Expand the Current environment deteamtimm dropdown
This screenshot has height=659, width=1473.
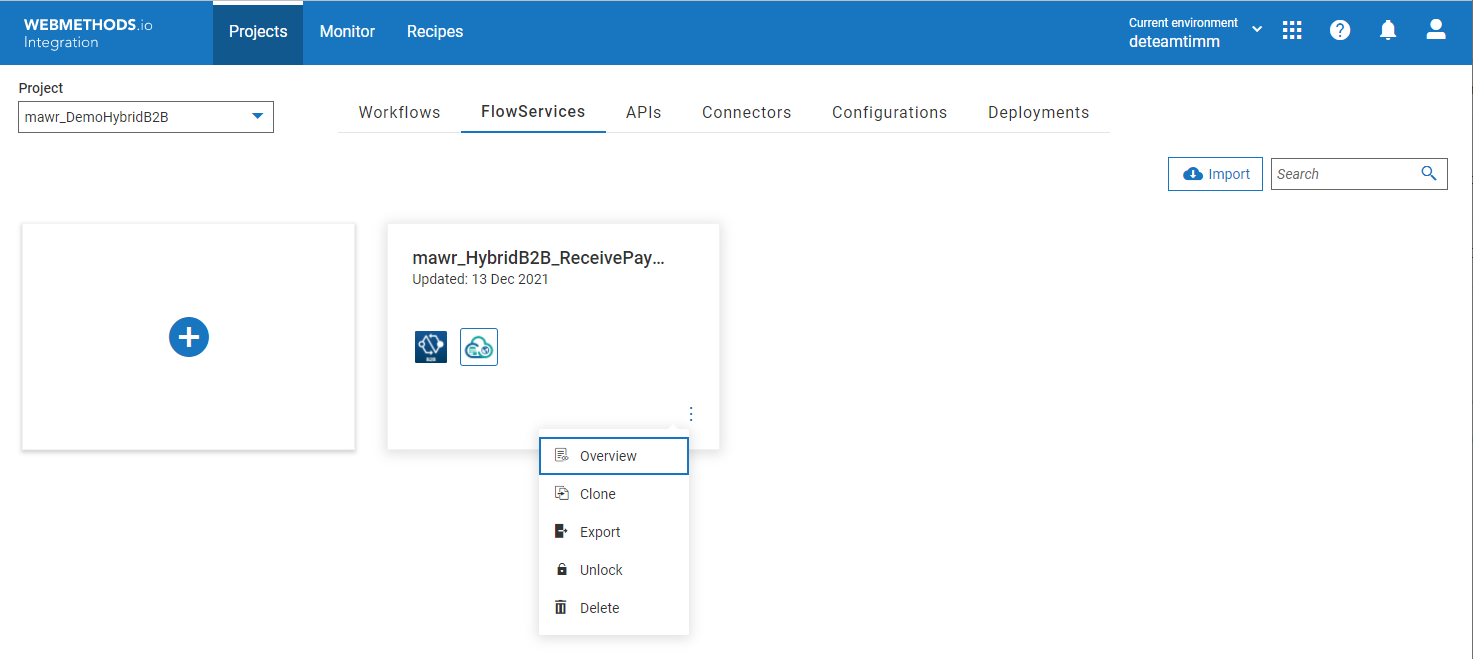coord(1257,30)
